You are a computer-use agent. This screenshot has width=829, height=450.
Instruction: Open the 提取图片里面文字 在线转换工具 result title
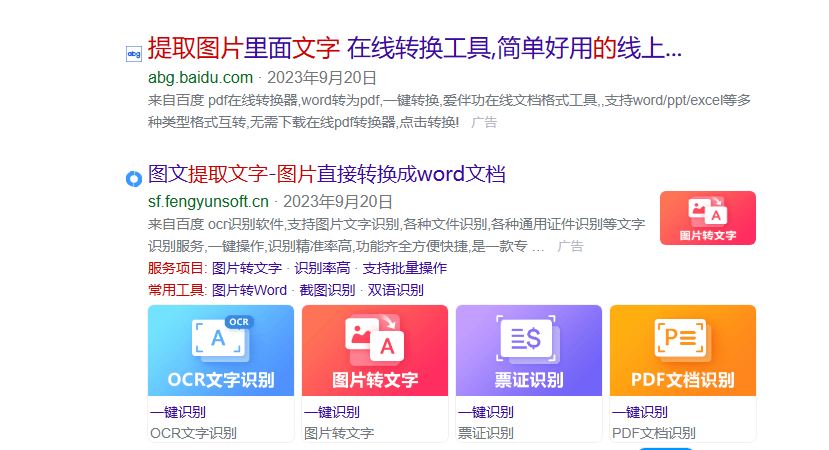coord(415,48)
